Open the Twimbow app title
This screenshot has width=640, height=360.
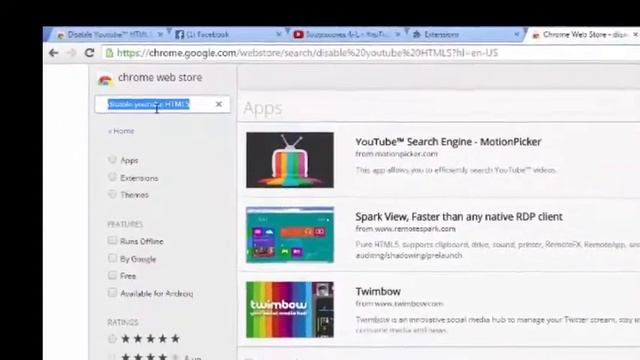[378, 291]
